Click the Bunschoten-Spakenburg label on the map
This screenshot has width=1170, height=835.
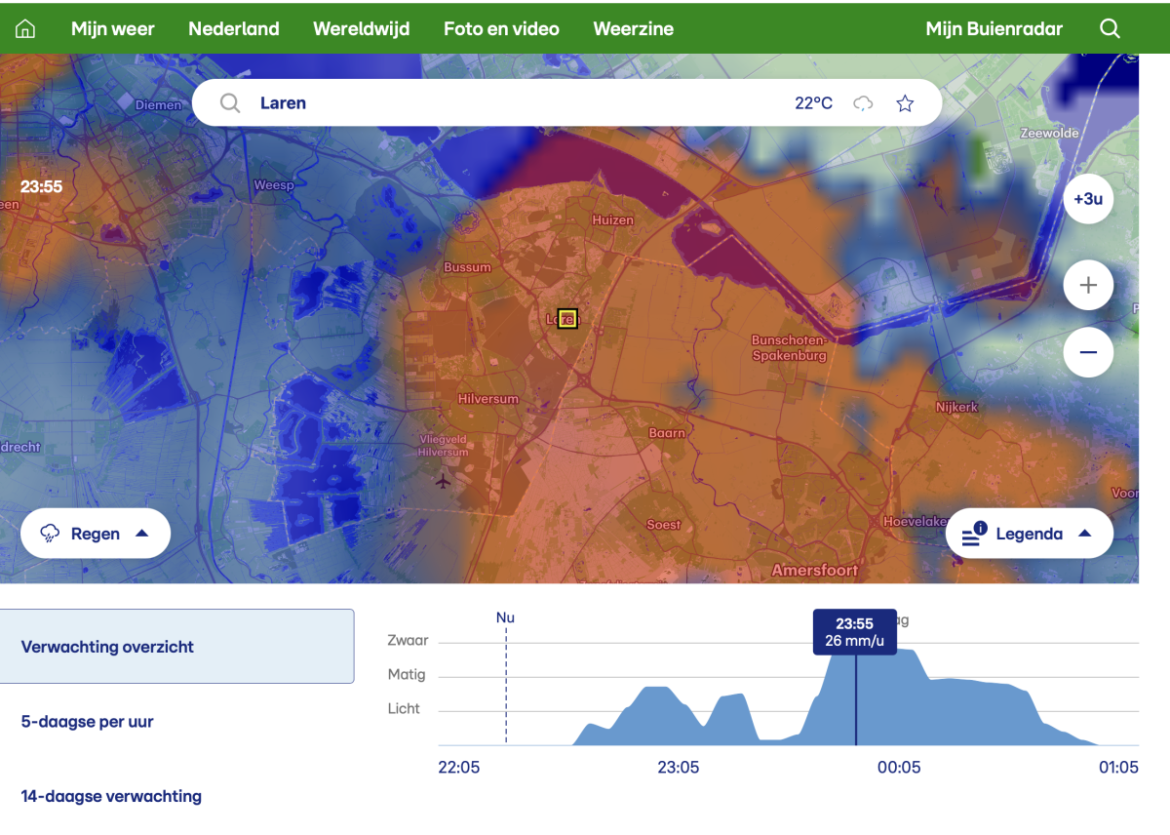[789, 348]
